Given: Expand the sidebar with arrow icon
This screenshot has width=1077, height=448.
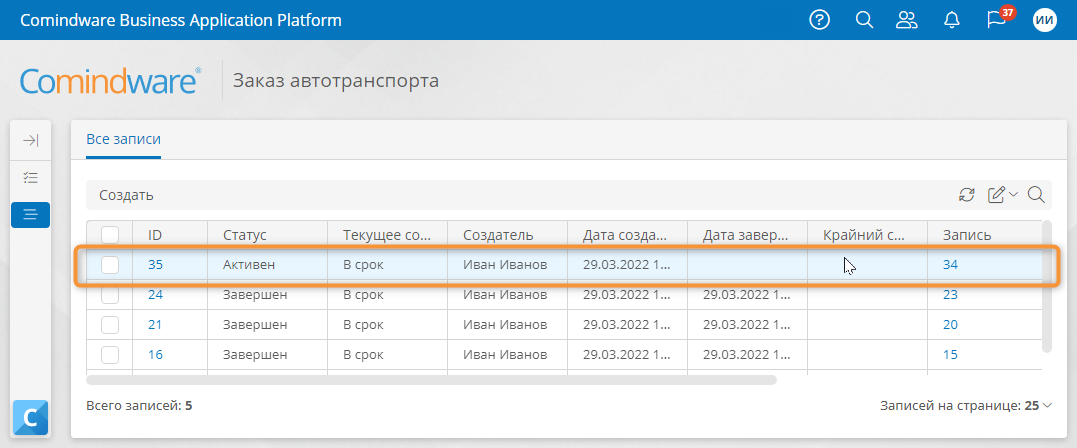Looking at the screenshot, I should tap(30, 140).
